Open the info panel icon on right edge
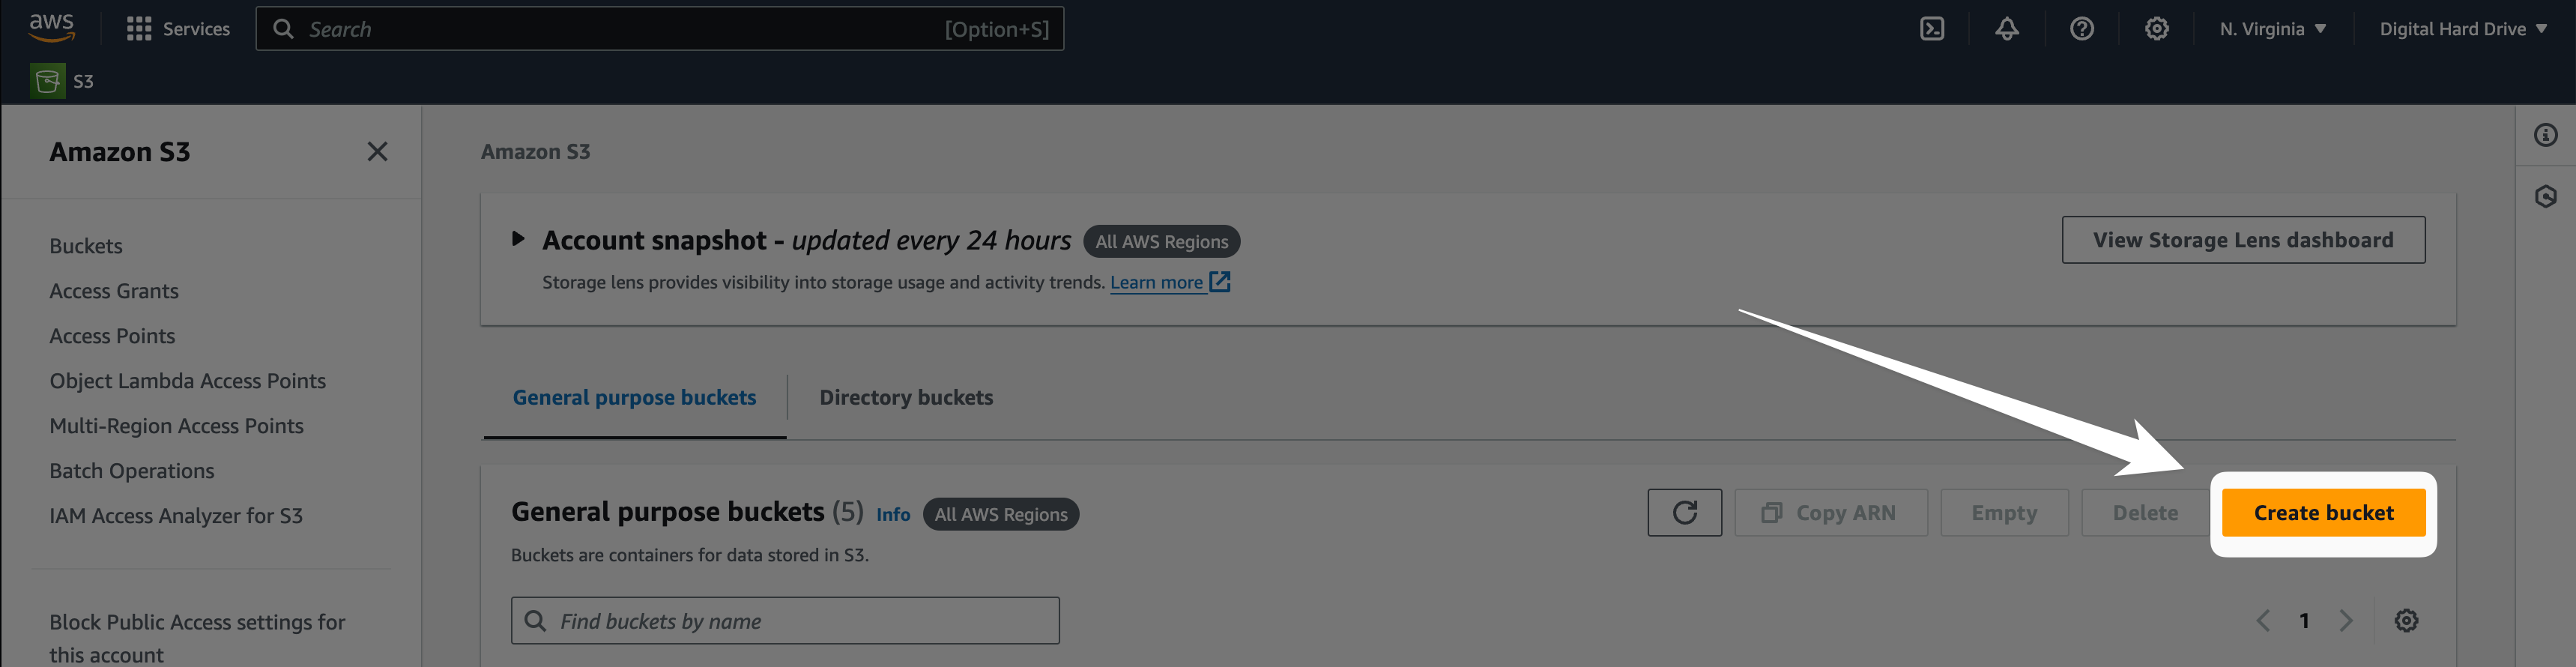Screen dimensions: 2576x667 [x=2545, y=135]
